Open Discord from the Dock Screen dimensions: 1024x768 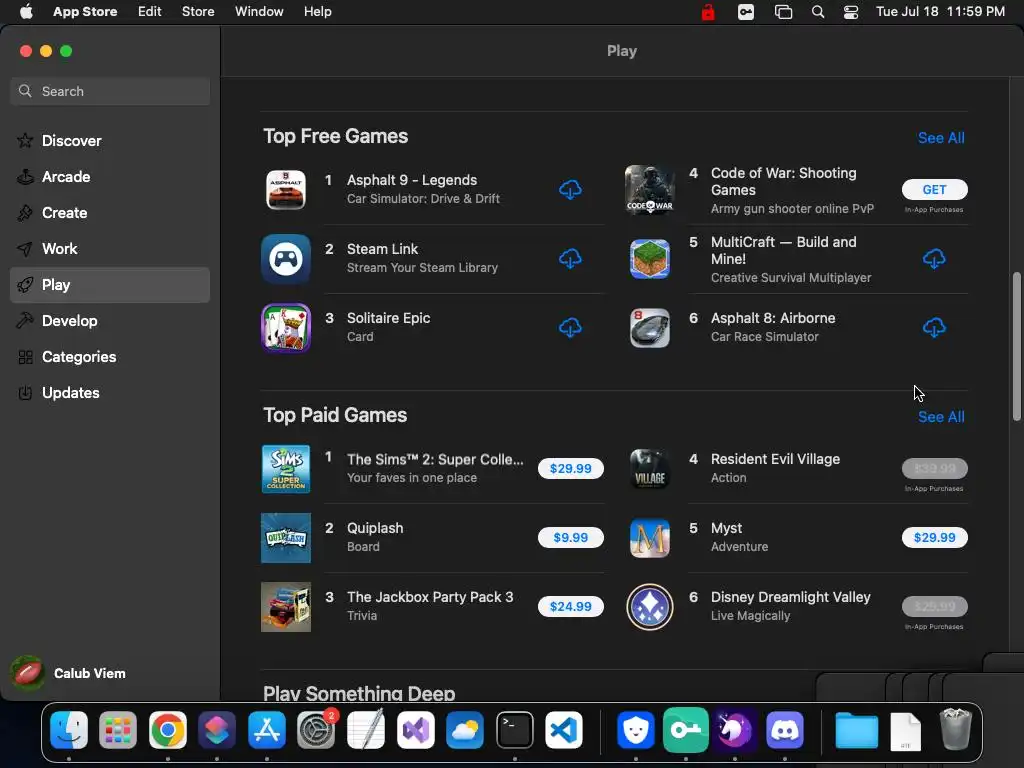(x=784, y=730)
